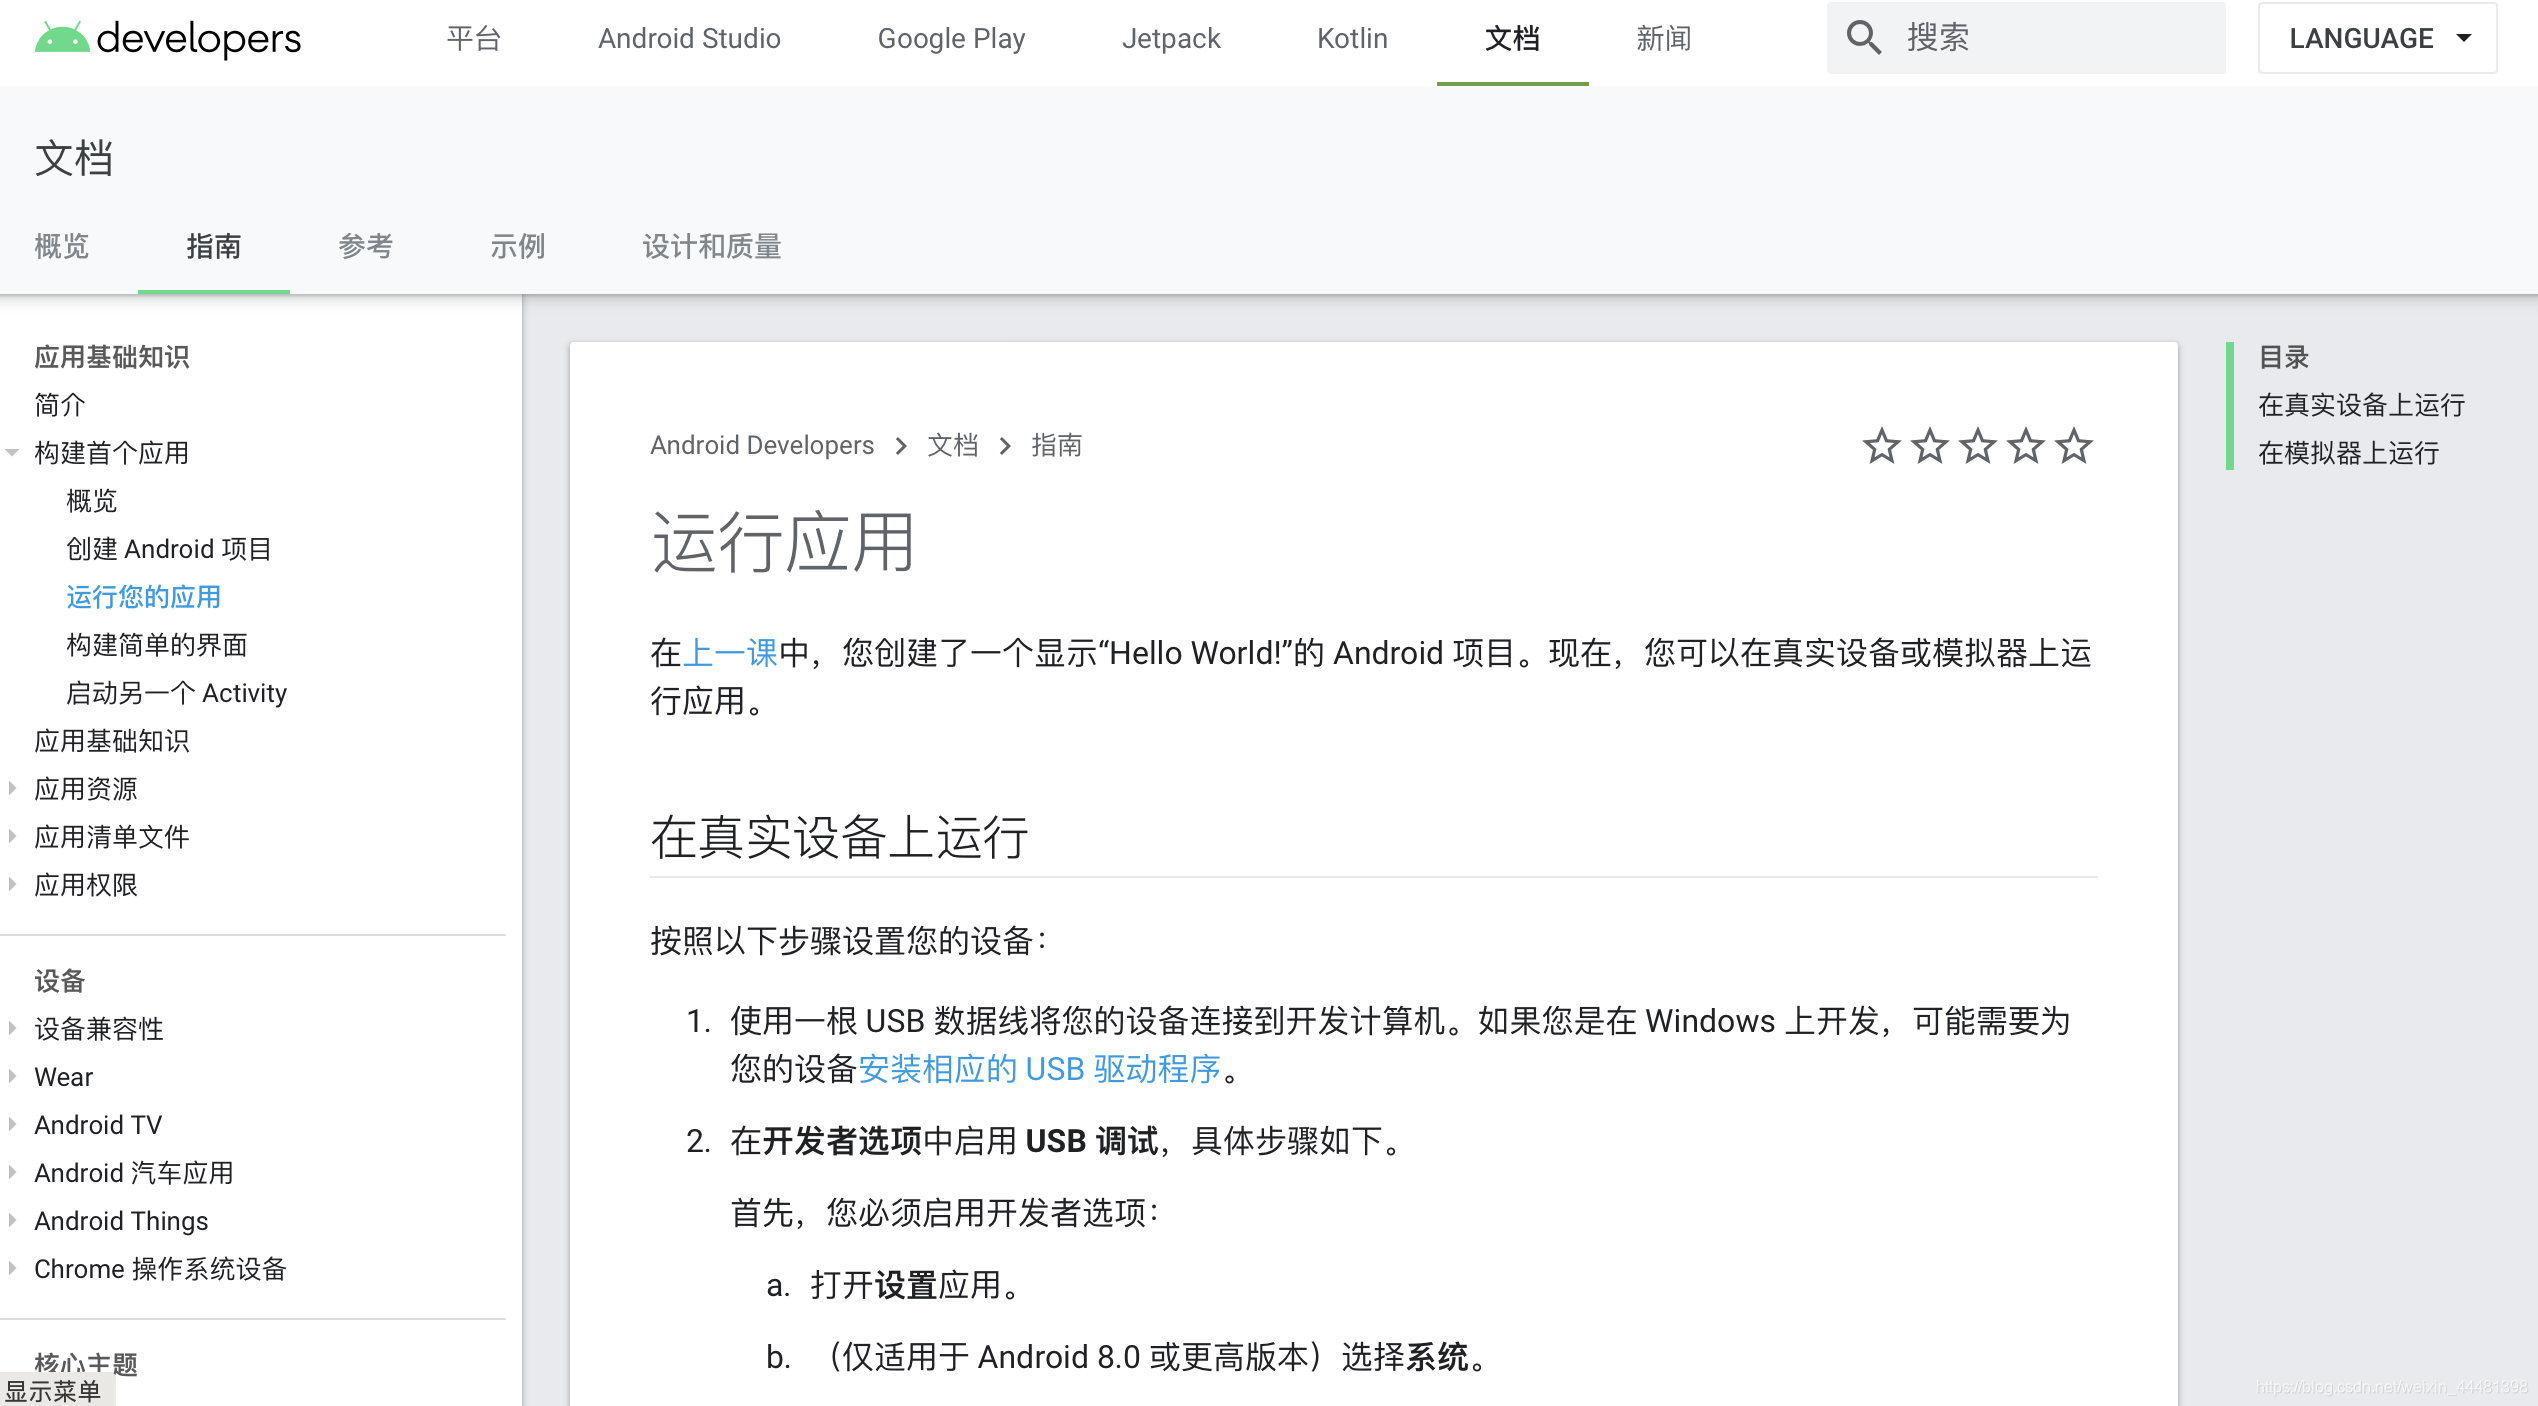The height and width of the screenshot is (1406, 2538).
Task: Expand the 设备兼容性 section
Action: coord(12,1029)
